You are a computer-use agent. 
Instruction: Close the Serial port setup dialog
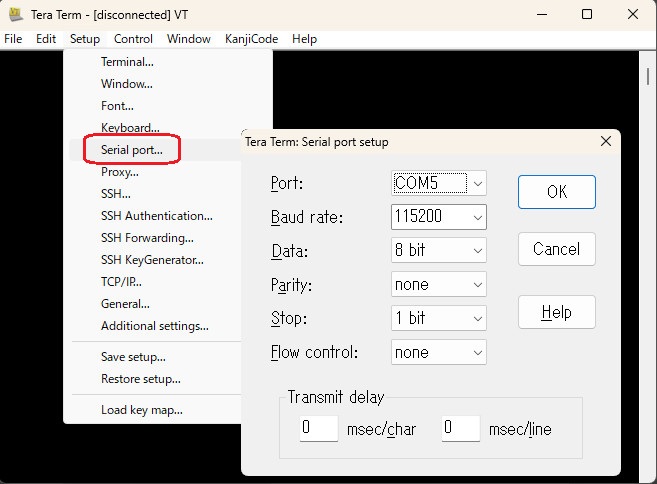coord(605,142)
